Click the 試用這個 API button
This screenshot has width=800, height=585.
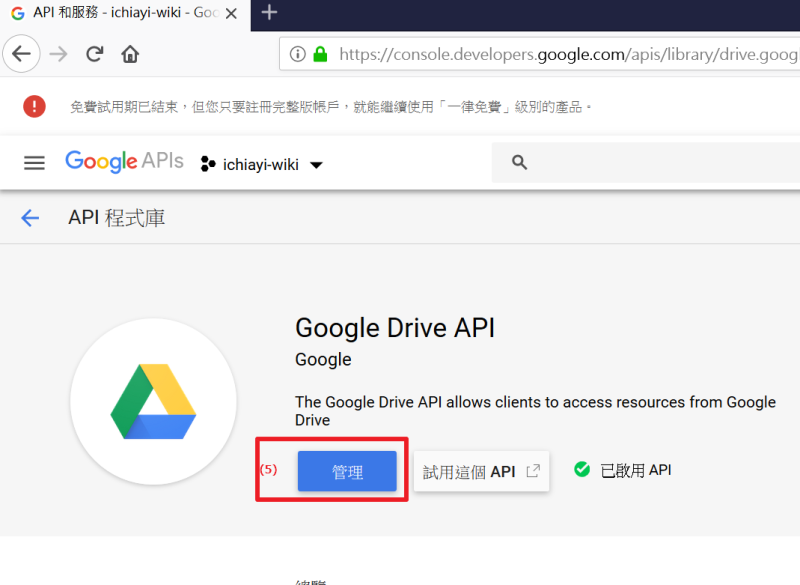pyautogui.click(x=481, y=471)
